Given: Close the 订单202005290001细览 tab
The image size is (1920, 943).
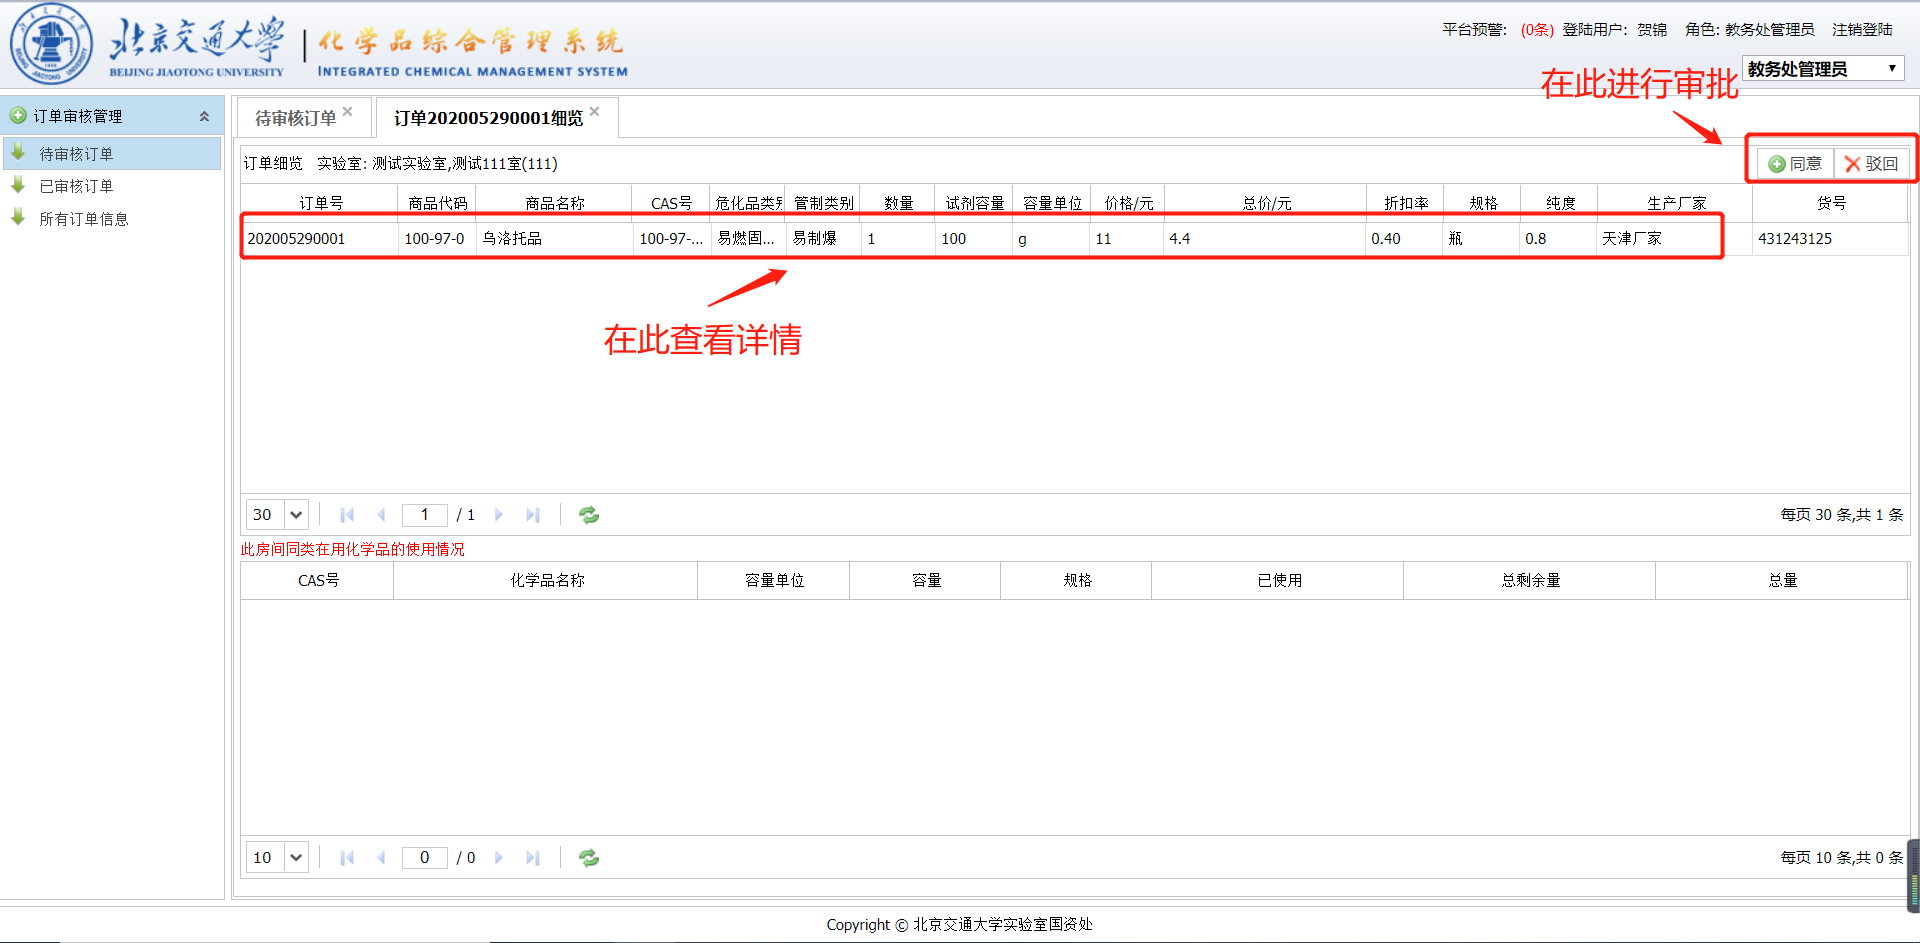Looking at the screenshot, I should [595, 112].
